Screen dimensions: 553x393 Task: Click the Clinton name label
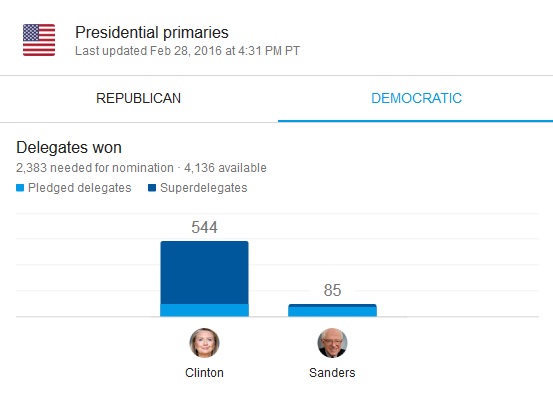(204, 373)
